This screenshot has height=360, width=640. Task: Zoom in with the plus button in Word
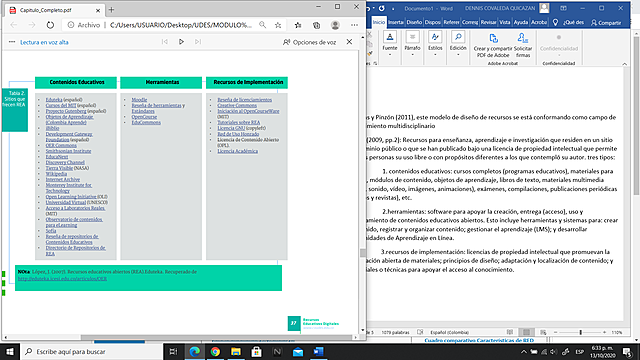click(x=604, y=332)
